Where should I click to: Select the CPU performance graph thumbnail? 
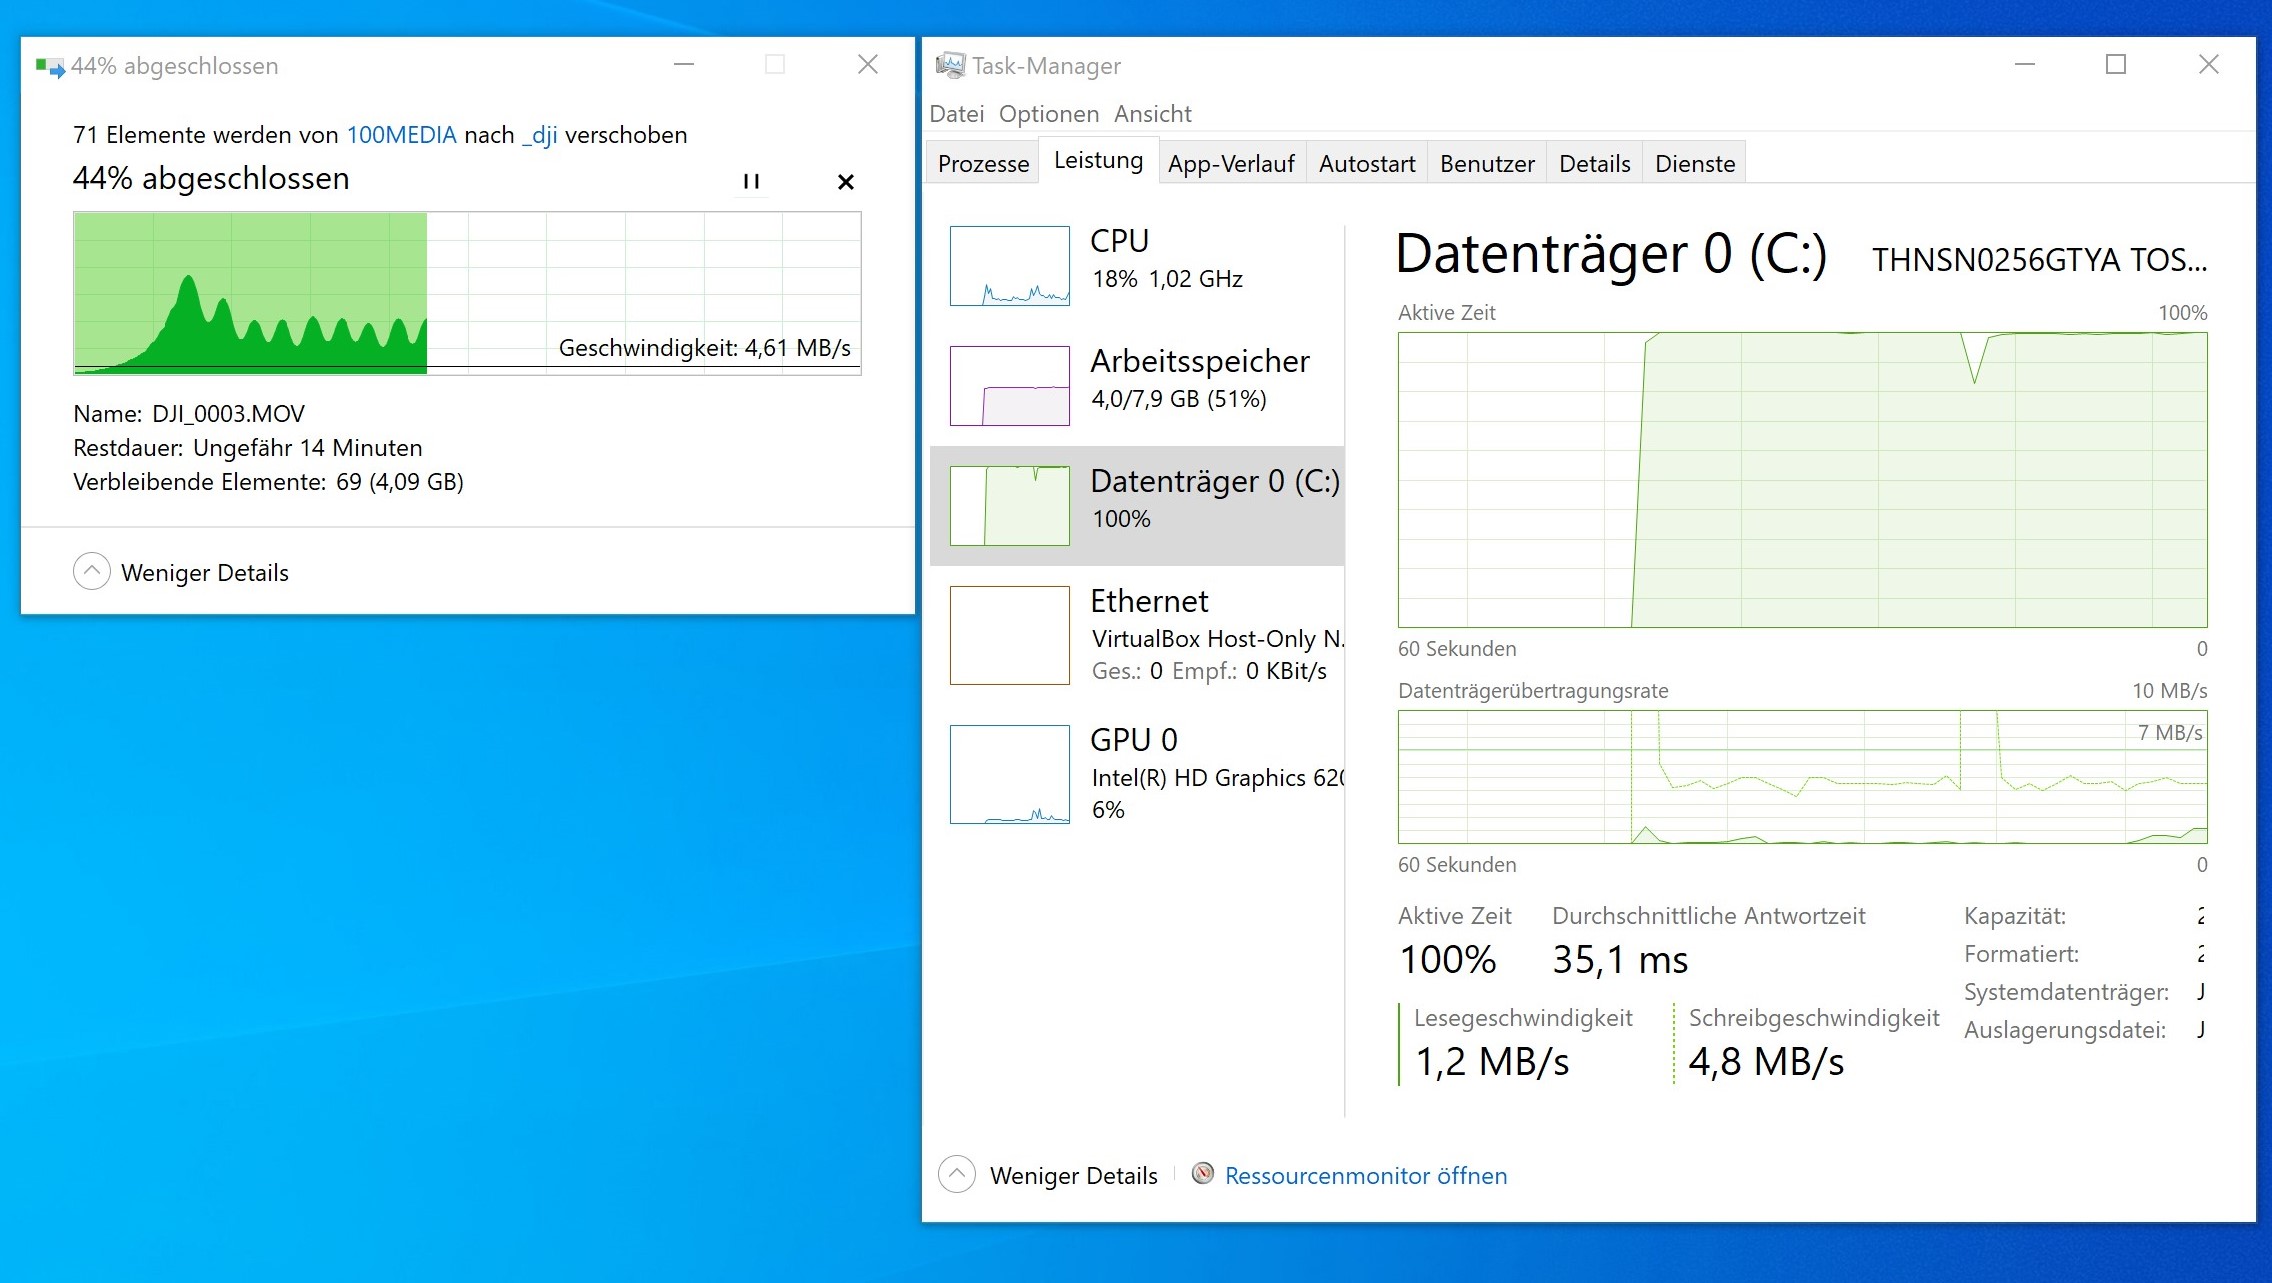pyautogui.click(x=1009, y=265)
